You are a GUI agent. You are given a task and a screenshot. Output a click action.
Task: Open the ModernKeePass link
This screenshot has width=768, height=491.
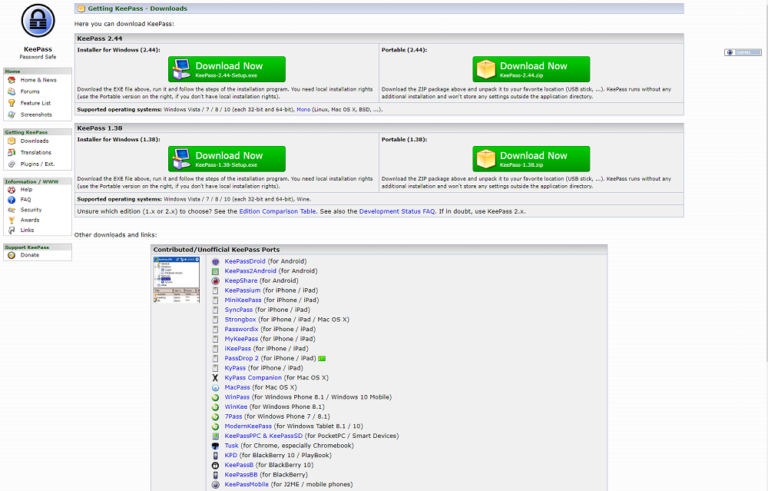pyautogui.click(x=248, y=426)
